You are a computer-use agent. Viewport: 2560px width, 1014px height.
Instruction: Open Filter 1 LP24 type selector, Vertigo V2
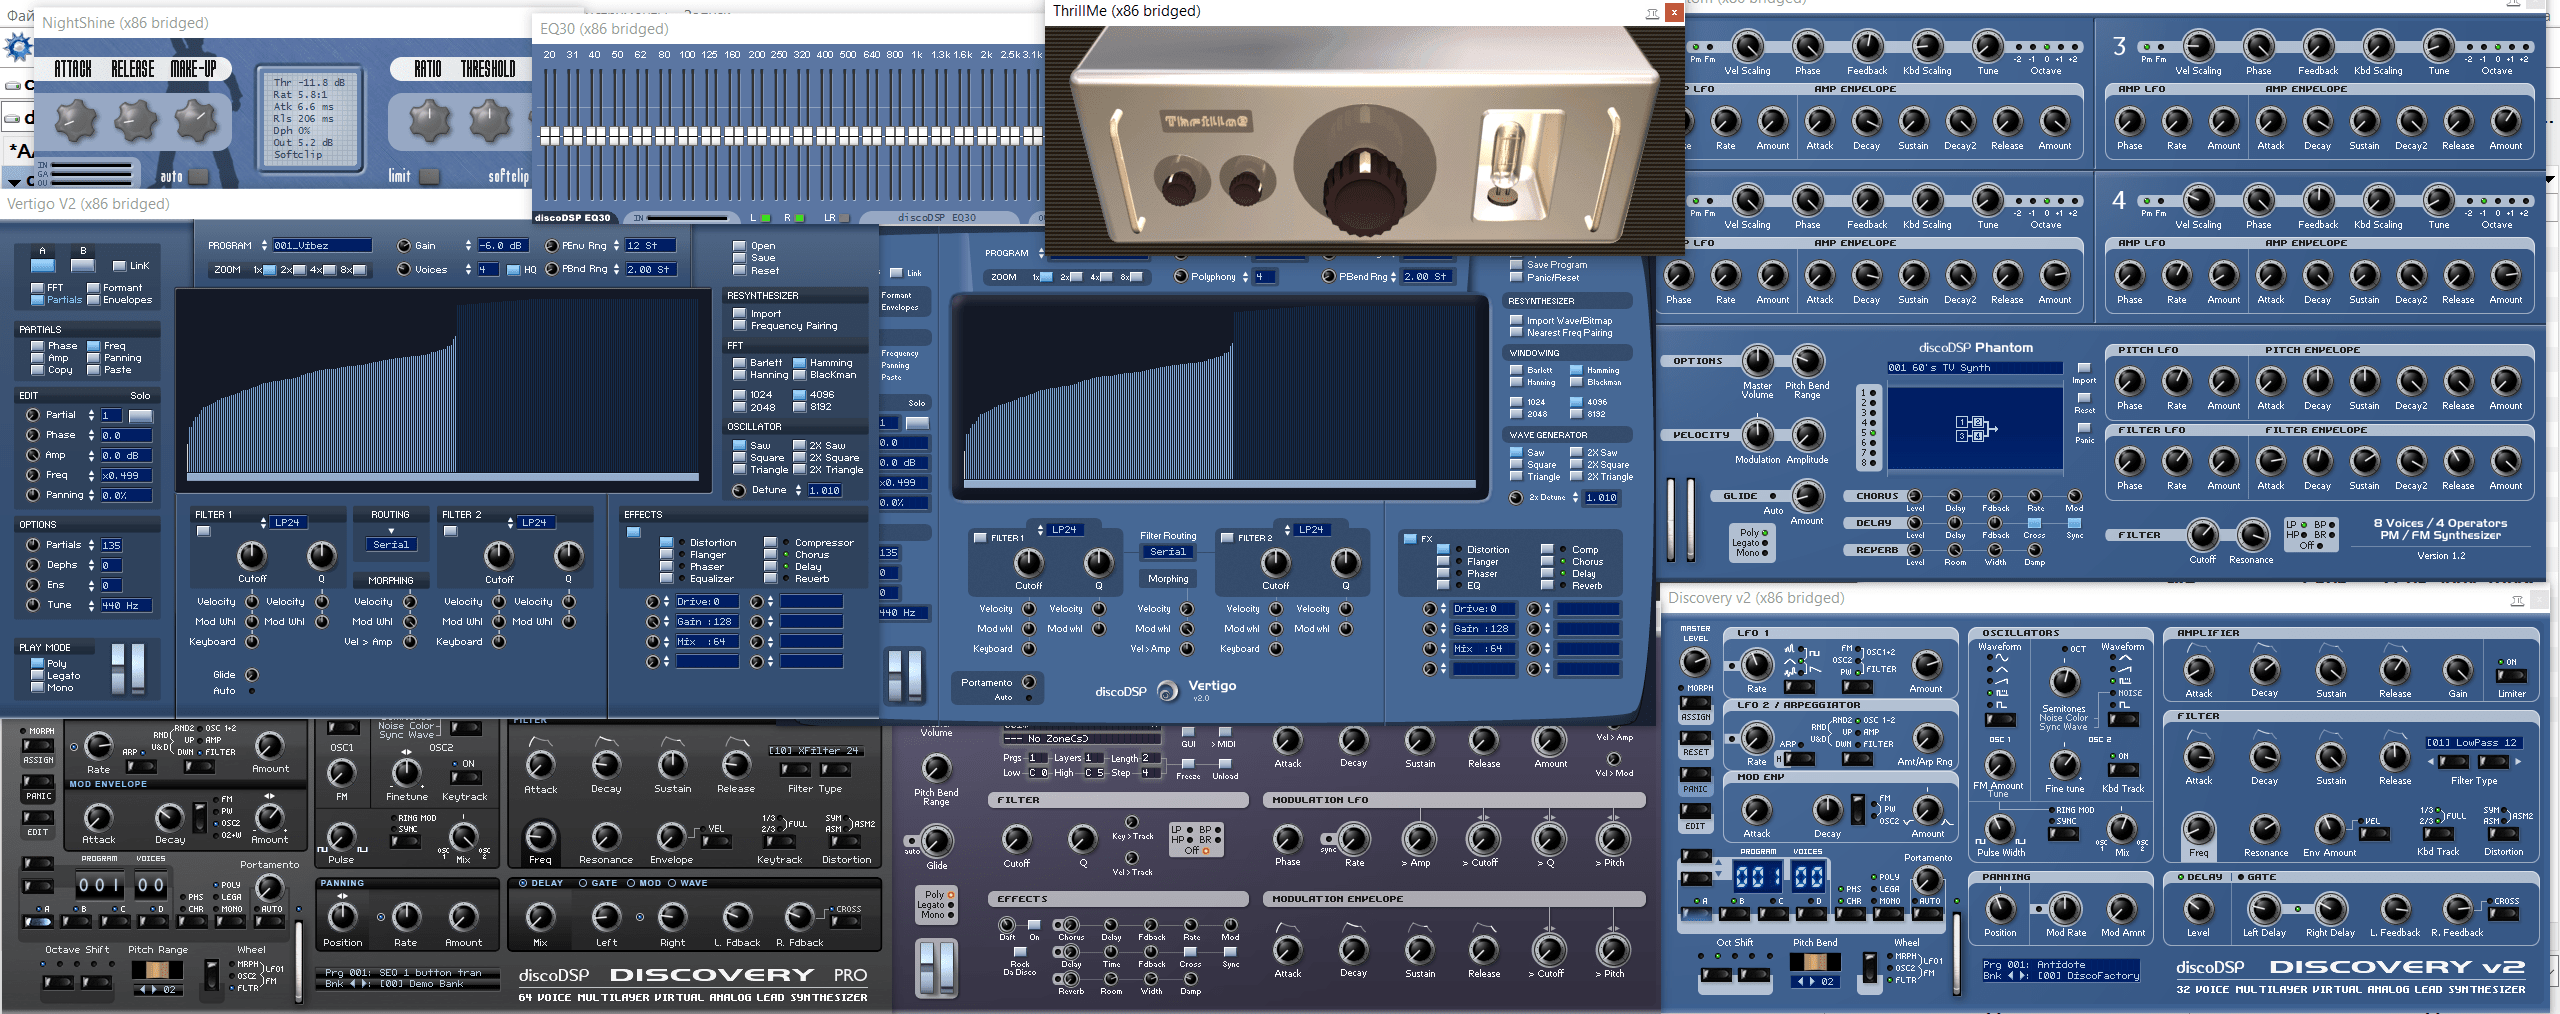coord(287,523)
